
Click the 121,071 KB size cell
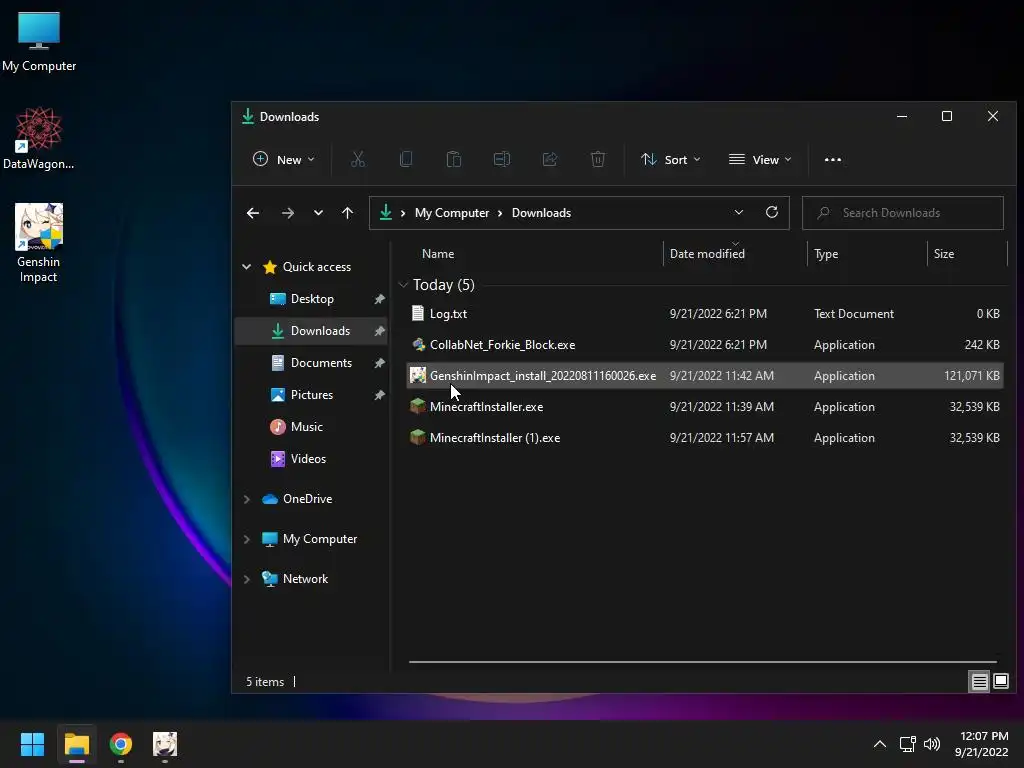[972, 376]
